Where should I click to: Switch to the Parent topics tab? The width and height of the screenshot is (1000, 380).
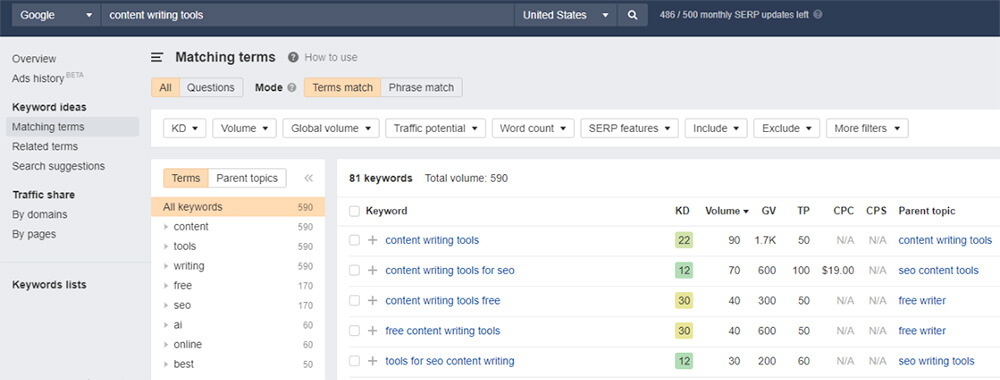tap(247, 178)
